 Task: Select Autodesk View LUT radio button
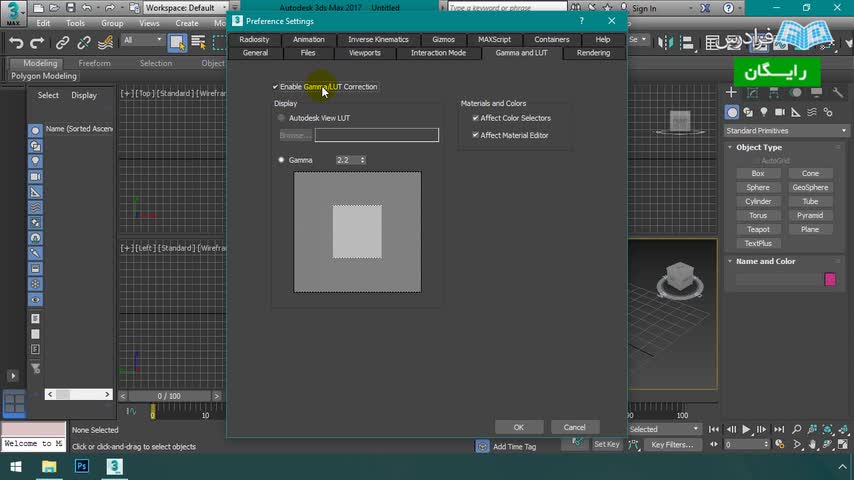pos(281,118)
